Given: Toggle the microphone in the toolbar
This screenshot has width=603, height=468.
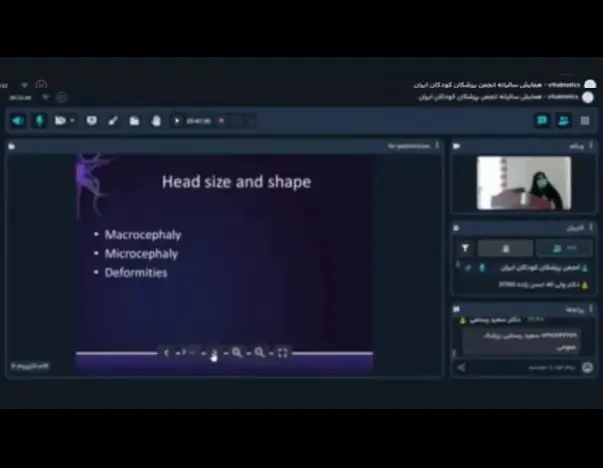Looking at the screenshot, I should [x=40, y=120].
